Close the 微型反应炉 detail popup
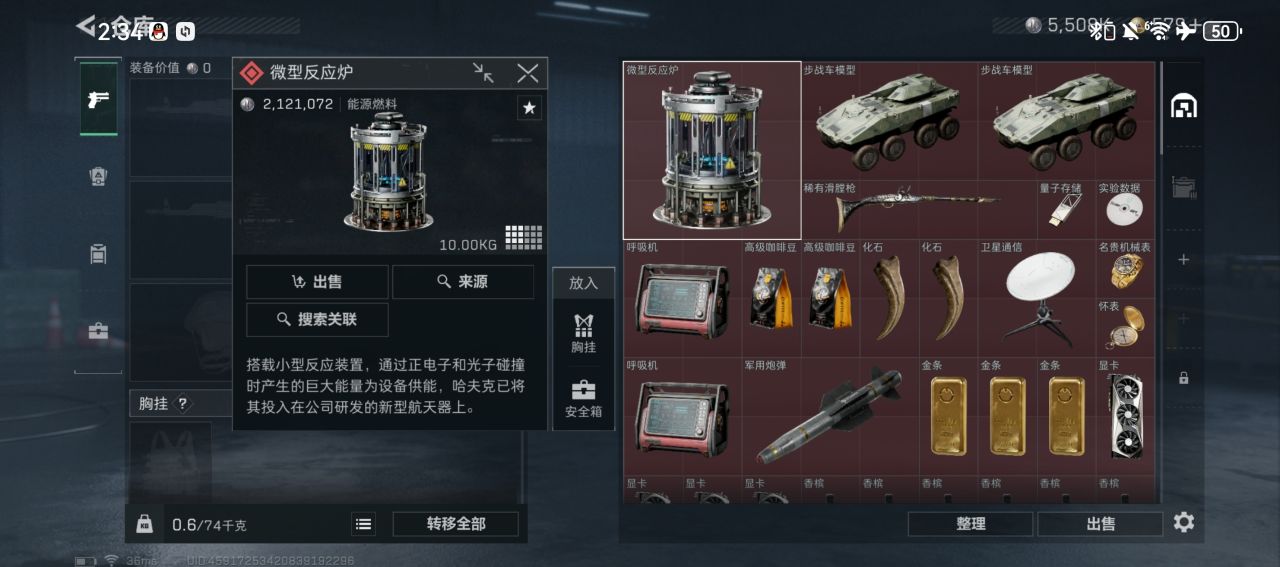The height and width of the screenshot is (567, 1280). pos(528,72)
